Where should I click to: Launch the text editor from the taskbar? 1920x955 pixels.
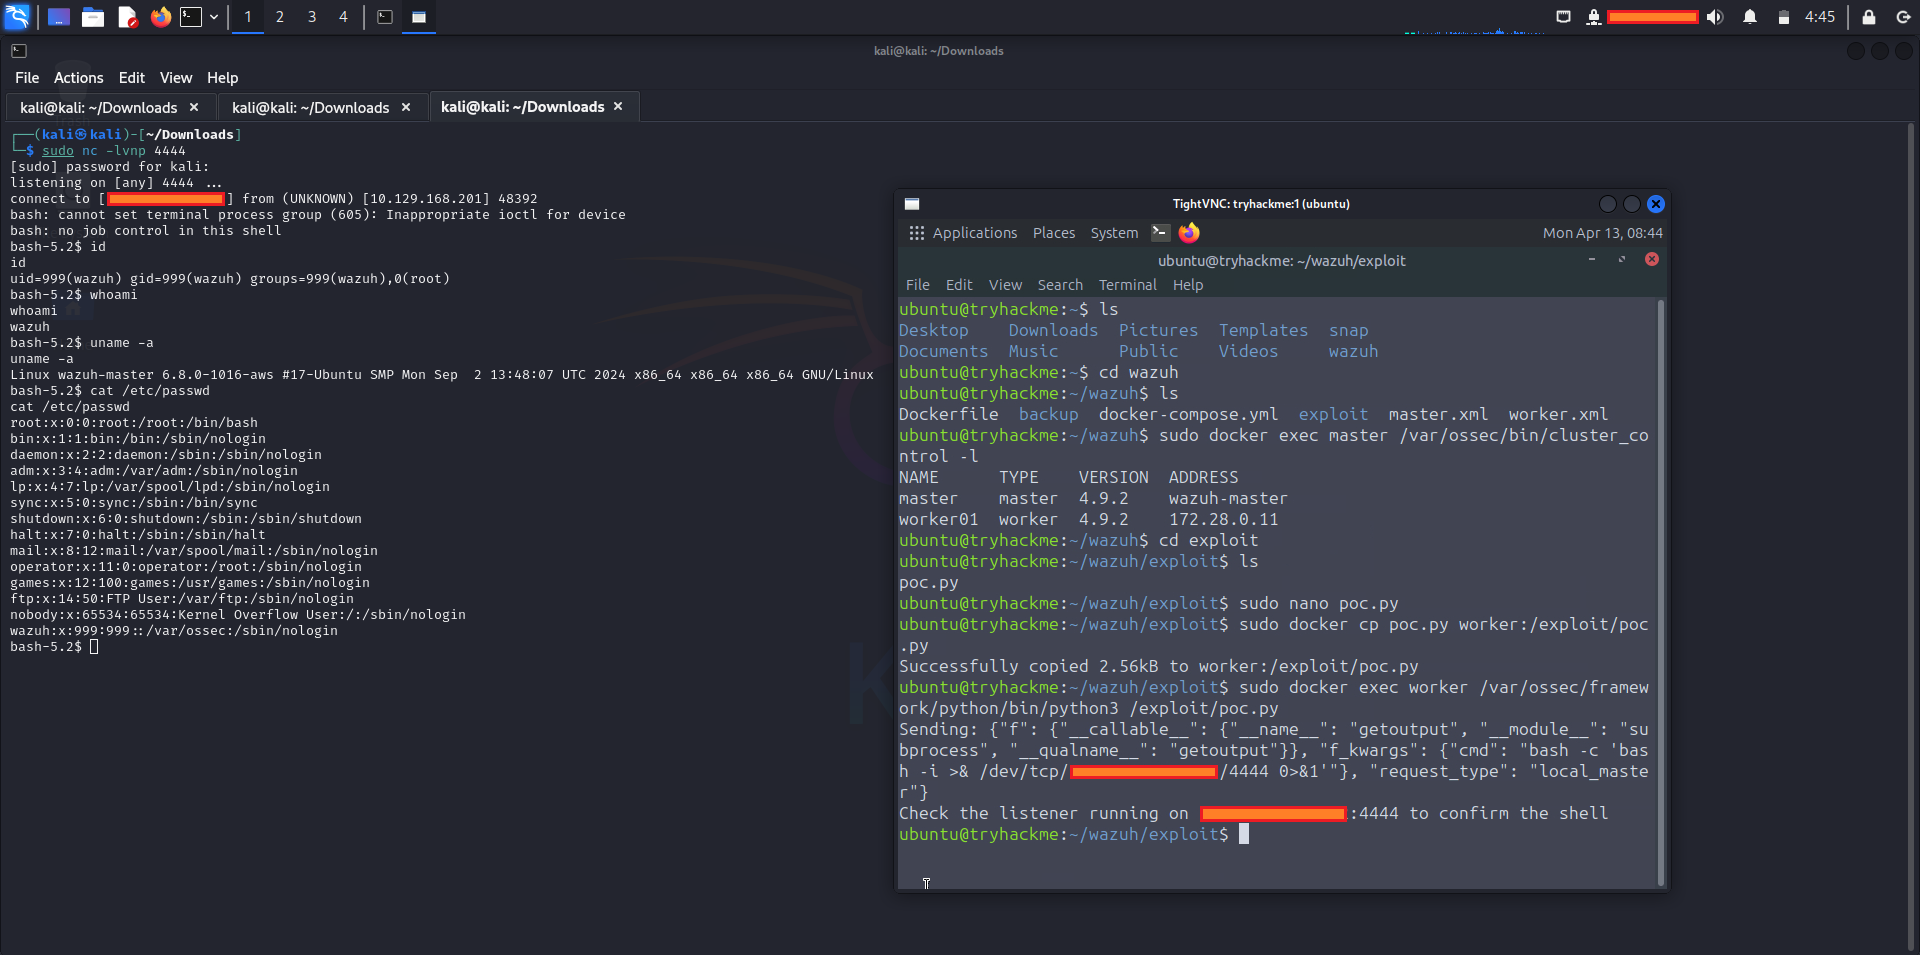coord(126,16)
